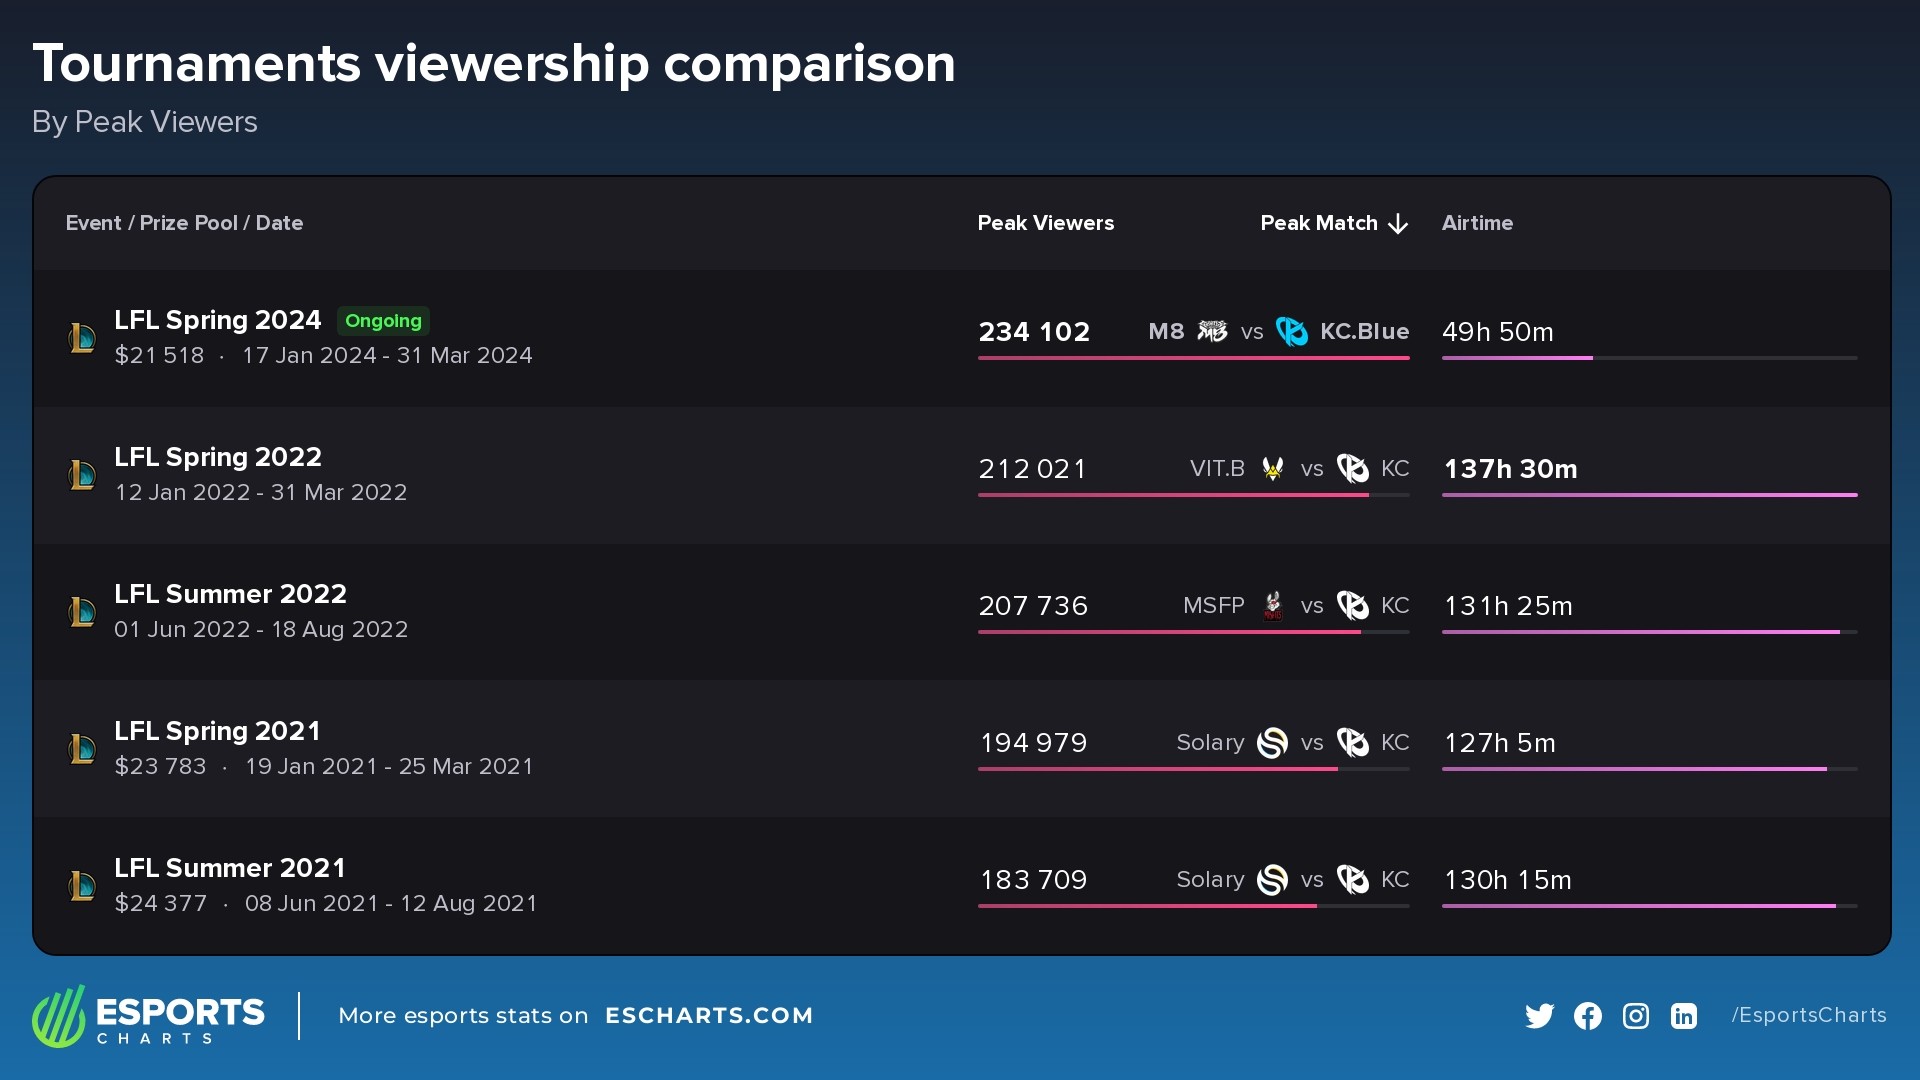The width and height of the screenshot is (1920, 1080).
Task: Click the Event / Prize Pool / Date header
Action: 184,223
